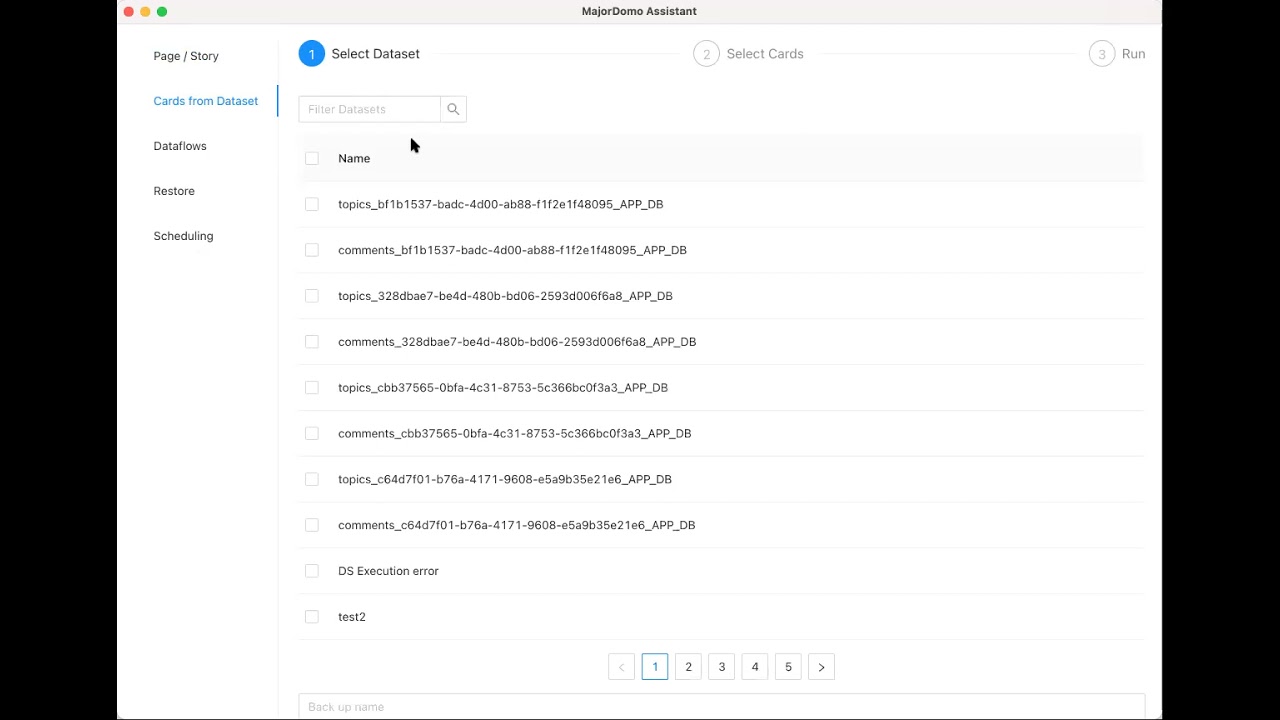This screenshot has height=720, width=1280.
Task: Click the Select Cards step label
Action: click(x=765, y=54)
